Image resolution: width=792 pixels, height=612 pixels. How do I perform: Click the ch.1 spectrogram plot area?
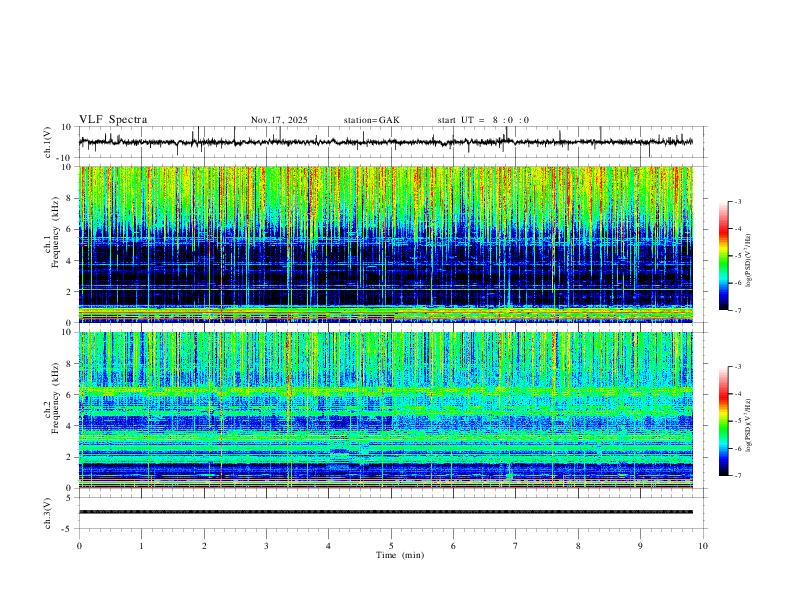pos(386,244)
